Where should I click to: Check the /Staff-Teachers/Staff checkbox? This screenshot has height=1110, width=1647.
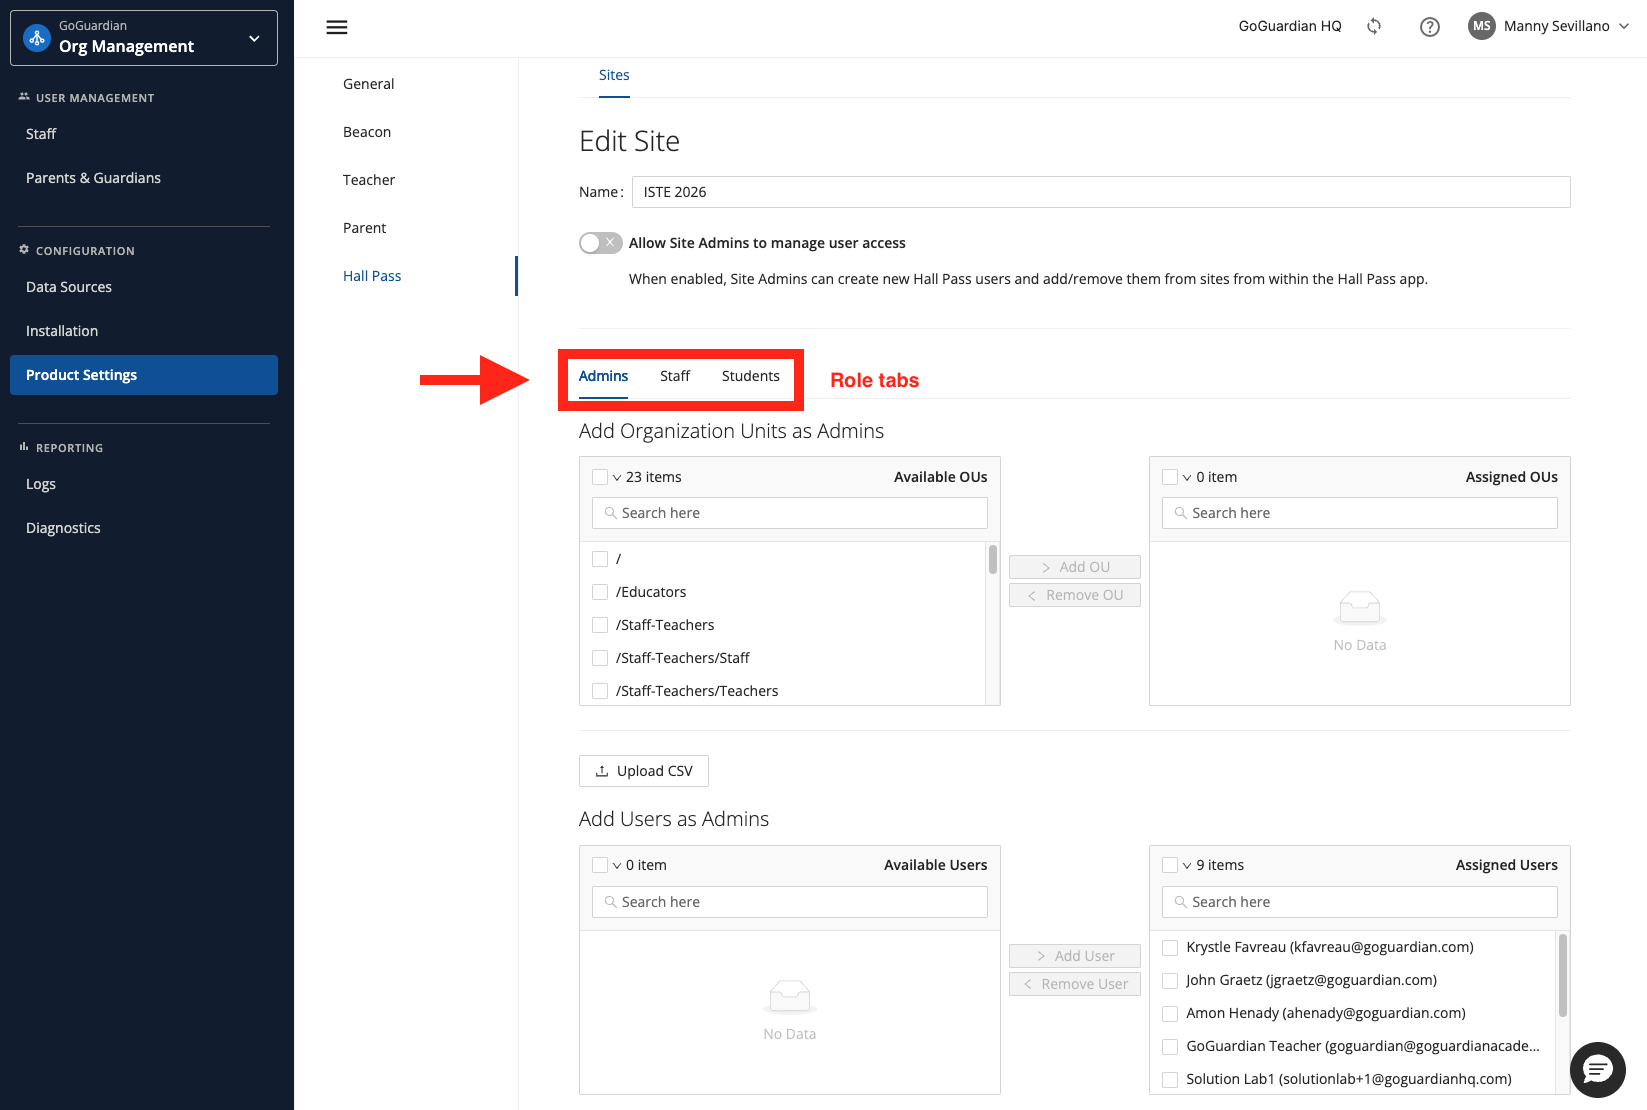(x=600, y=658)
